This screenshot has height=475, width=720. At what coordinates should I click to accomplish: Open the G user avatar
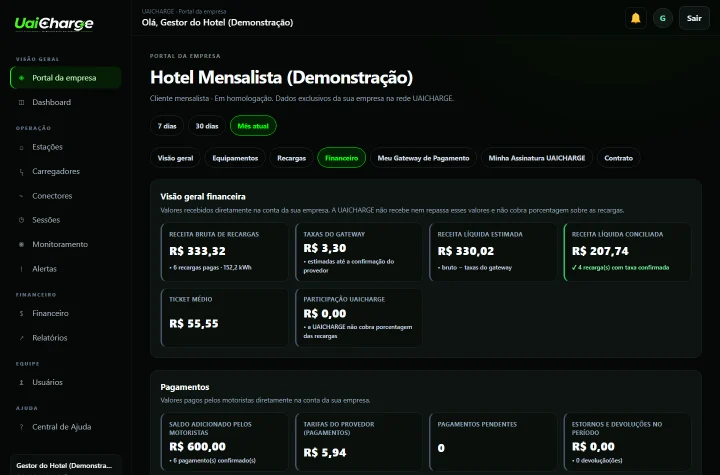point(663,18)
